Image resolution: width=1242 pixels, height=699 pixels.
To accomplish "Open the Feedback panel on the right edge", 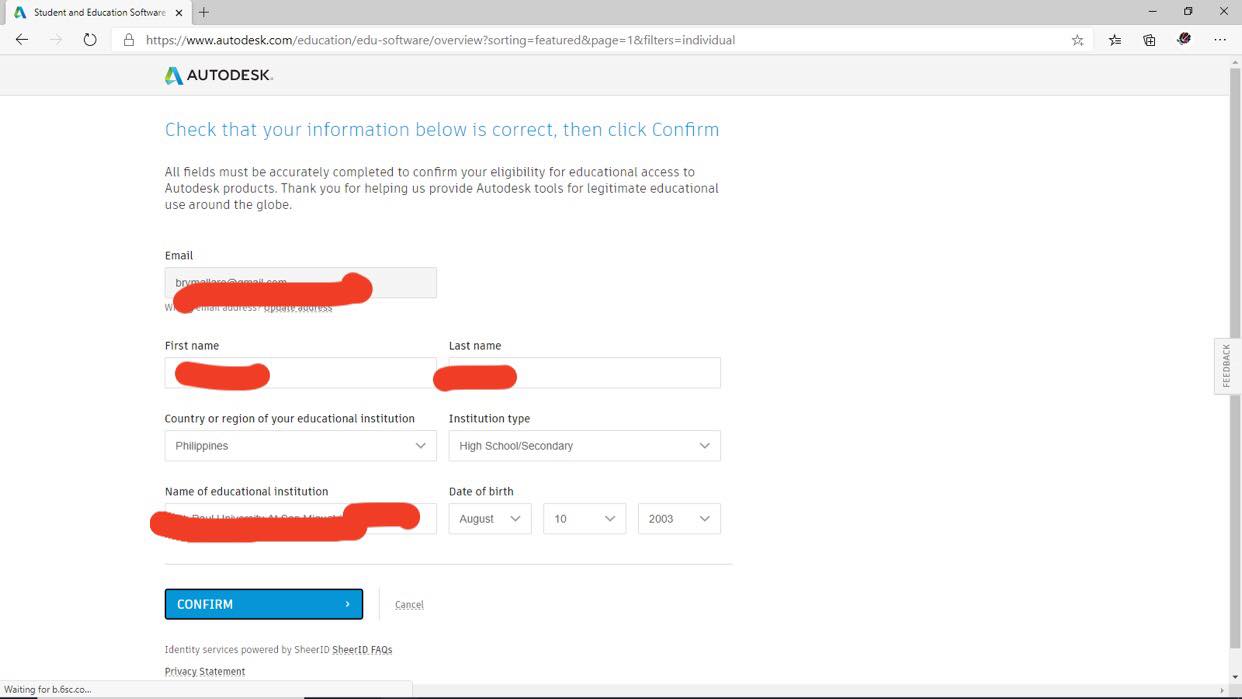I will (x=1226, y=366).
